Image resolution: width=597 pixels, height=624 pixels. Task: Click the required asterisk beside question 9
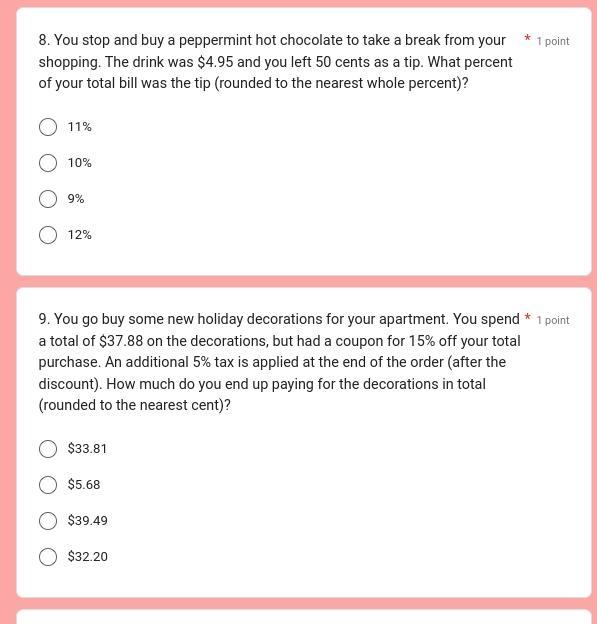click(528, 317)
